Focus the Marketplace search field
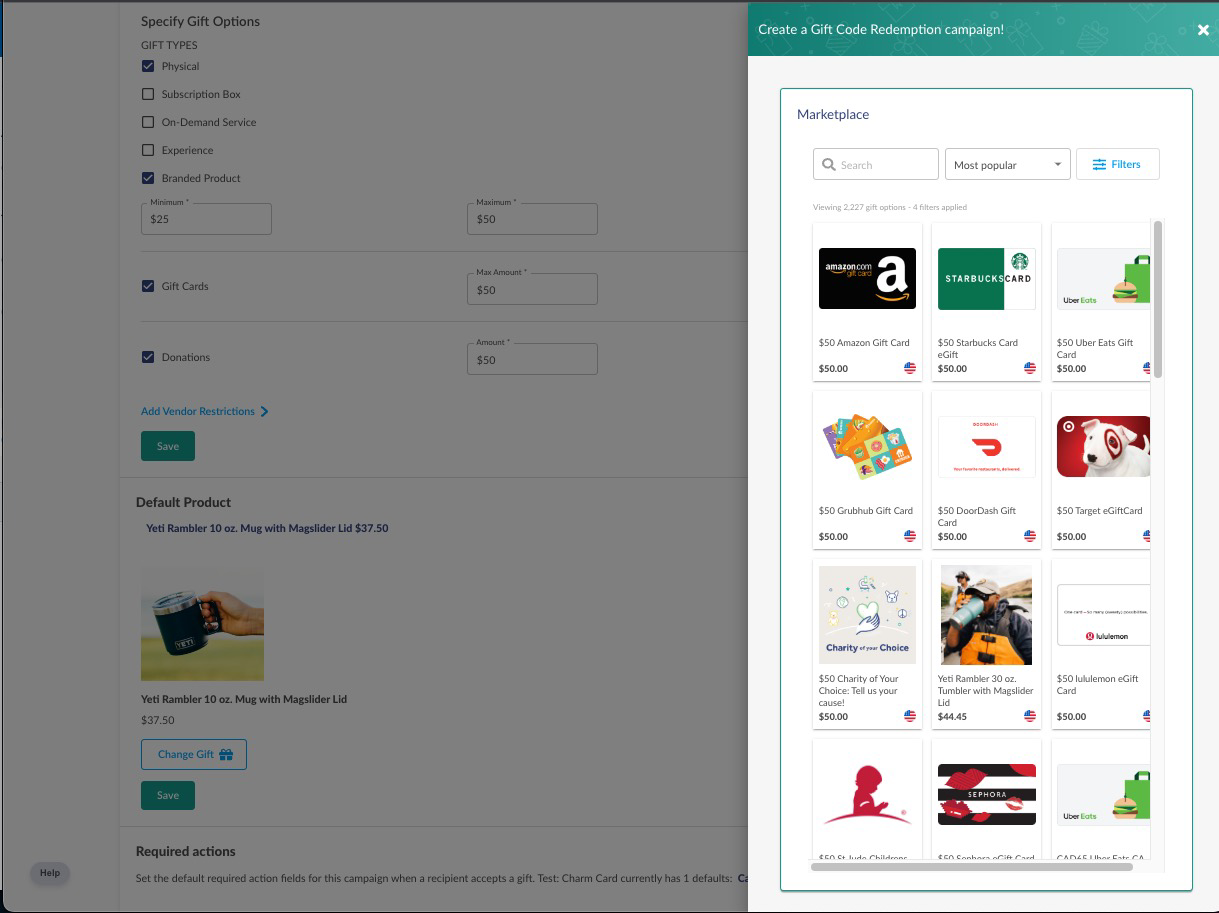The image size is (1219, 913). coord(876,165)
